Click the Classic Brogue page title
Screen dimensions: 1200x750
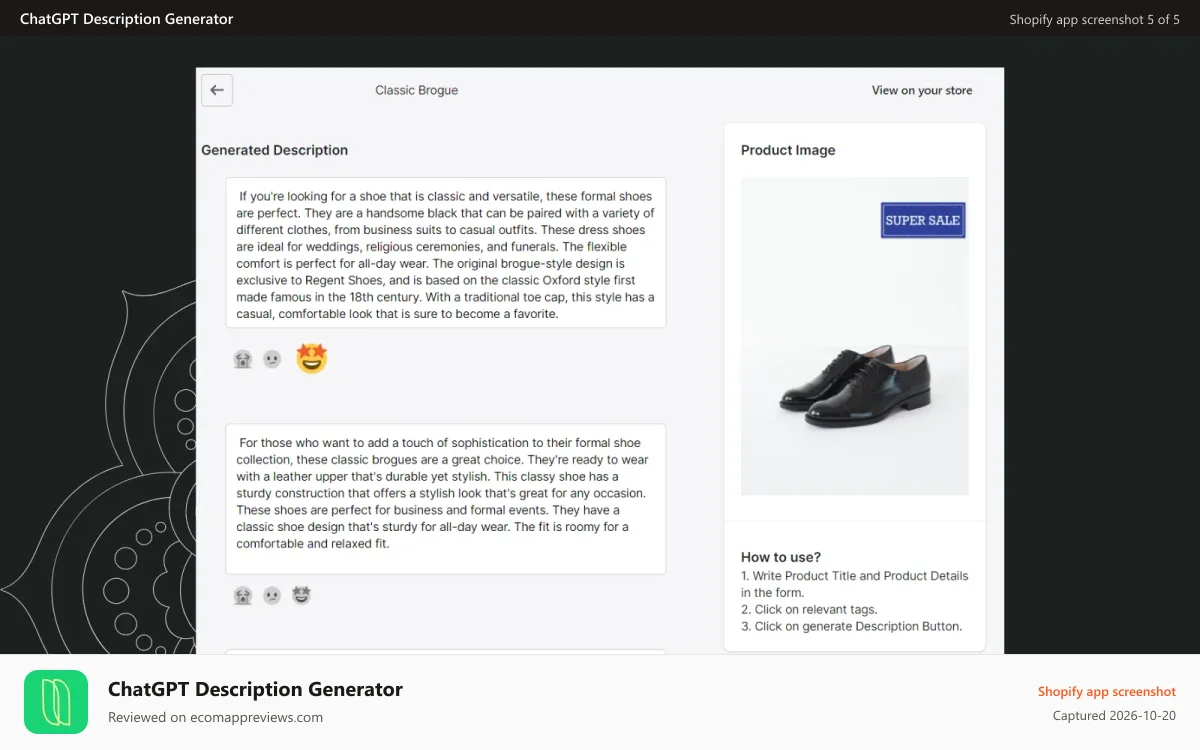(x=417, y=90)
